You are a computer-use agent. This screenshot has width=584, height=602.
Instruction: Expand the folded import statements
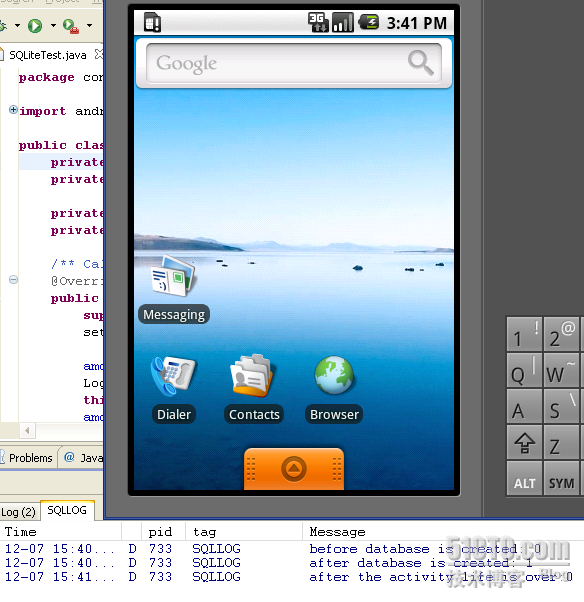13,110
